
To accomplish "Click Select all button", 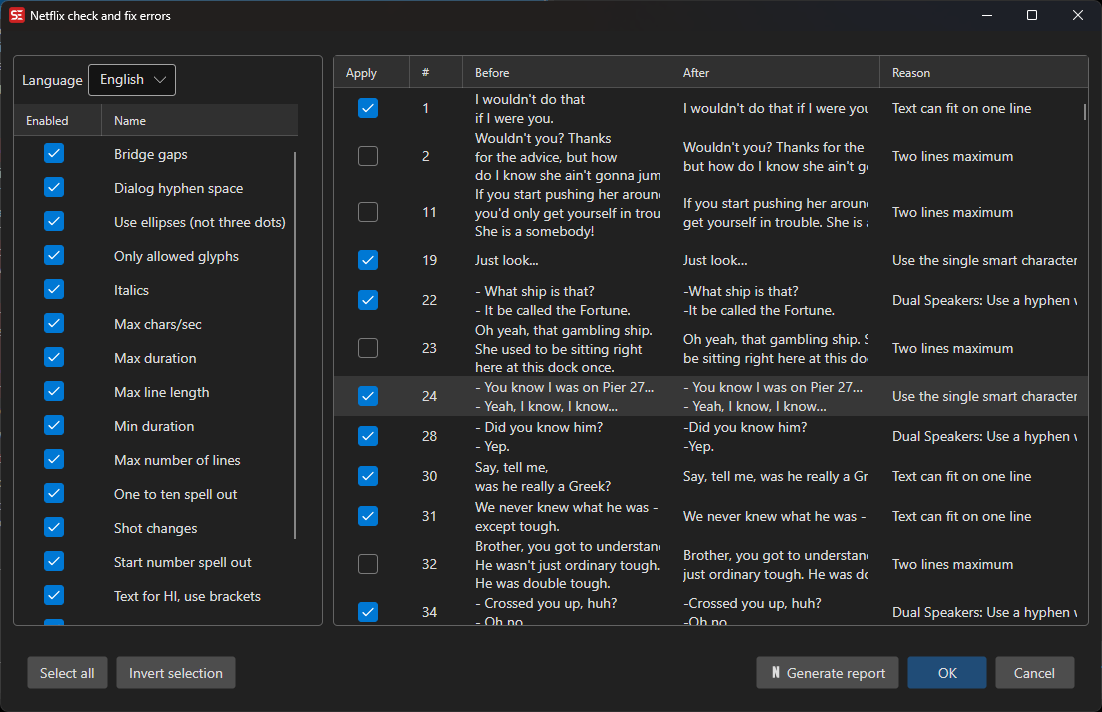I will tap(67, 673).
